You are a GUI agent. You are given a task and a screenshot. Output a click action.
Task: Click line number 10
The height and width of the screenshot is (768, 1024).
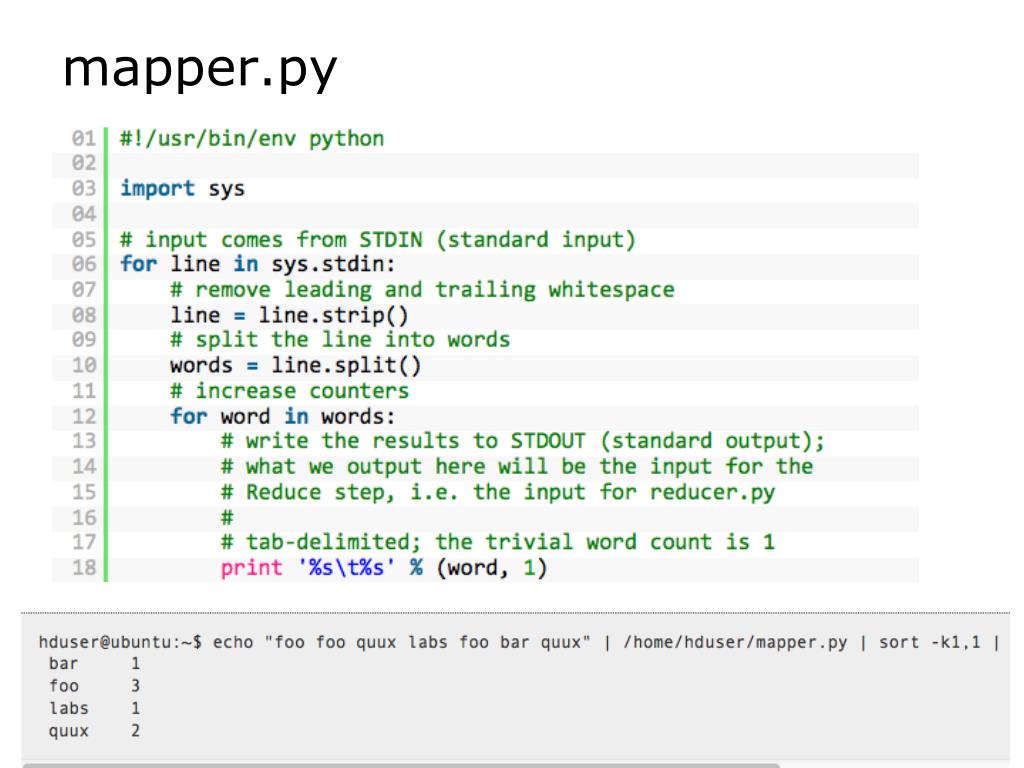(84, 366)
